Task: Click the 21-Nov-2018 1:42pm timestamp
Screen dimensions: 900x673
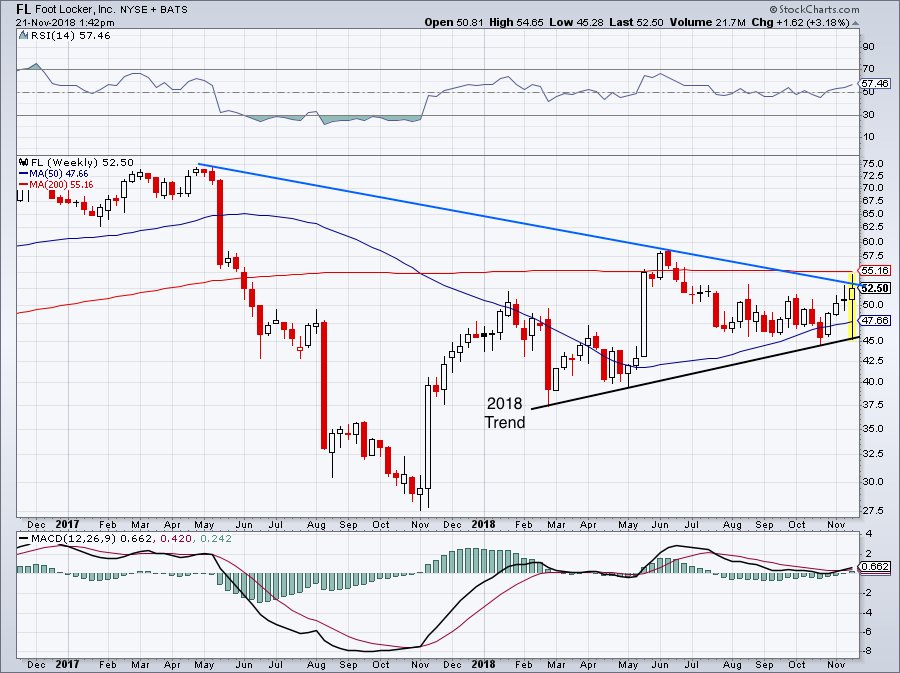Action: (65, 23)
